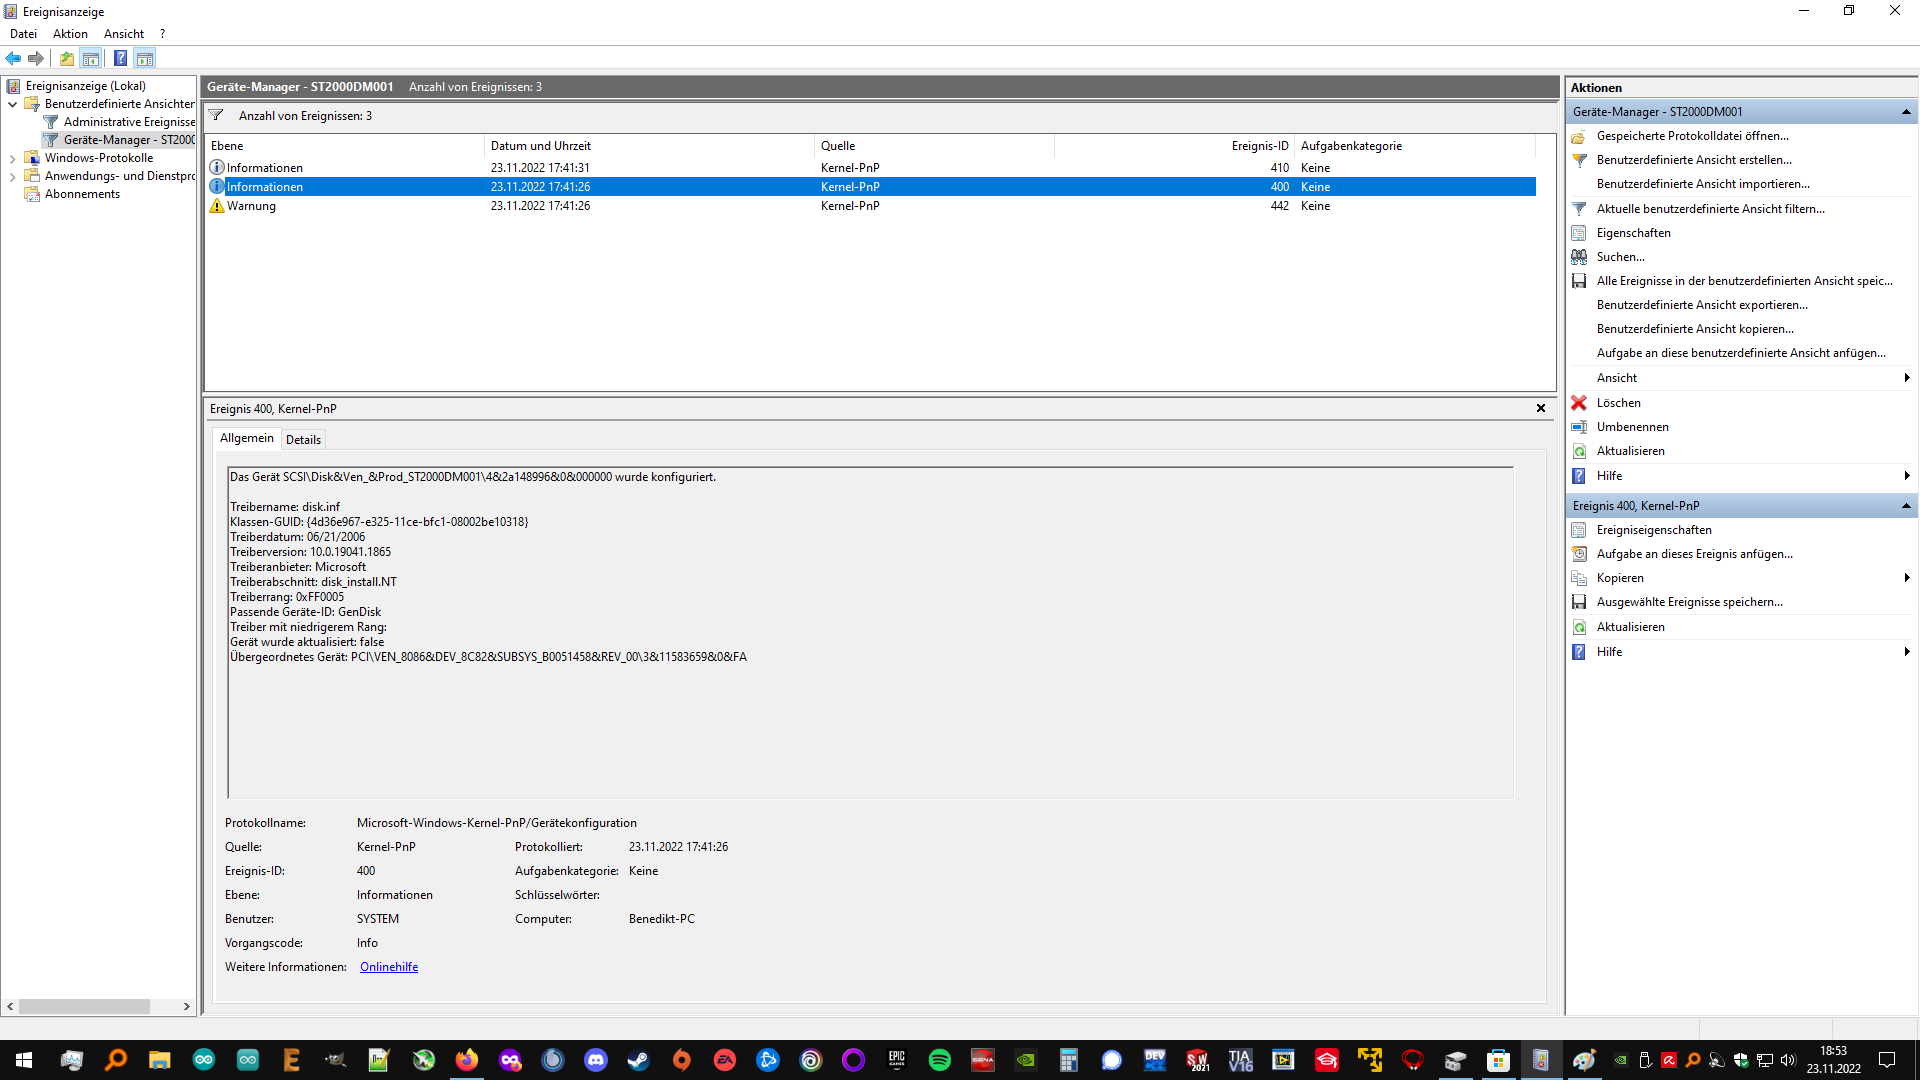Click Gespeicherte Protokolldatei öffnen

1692,136
